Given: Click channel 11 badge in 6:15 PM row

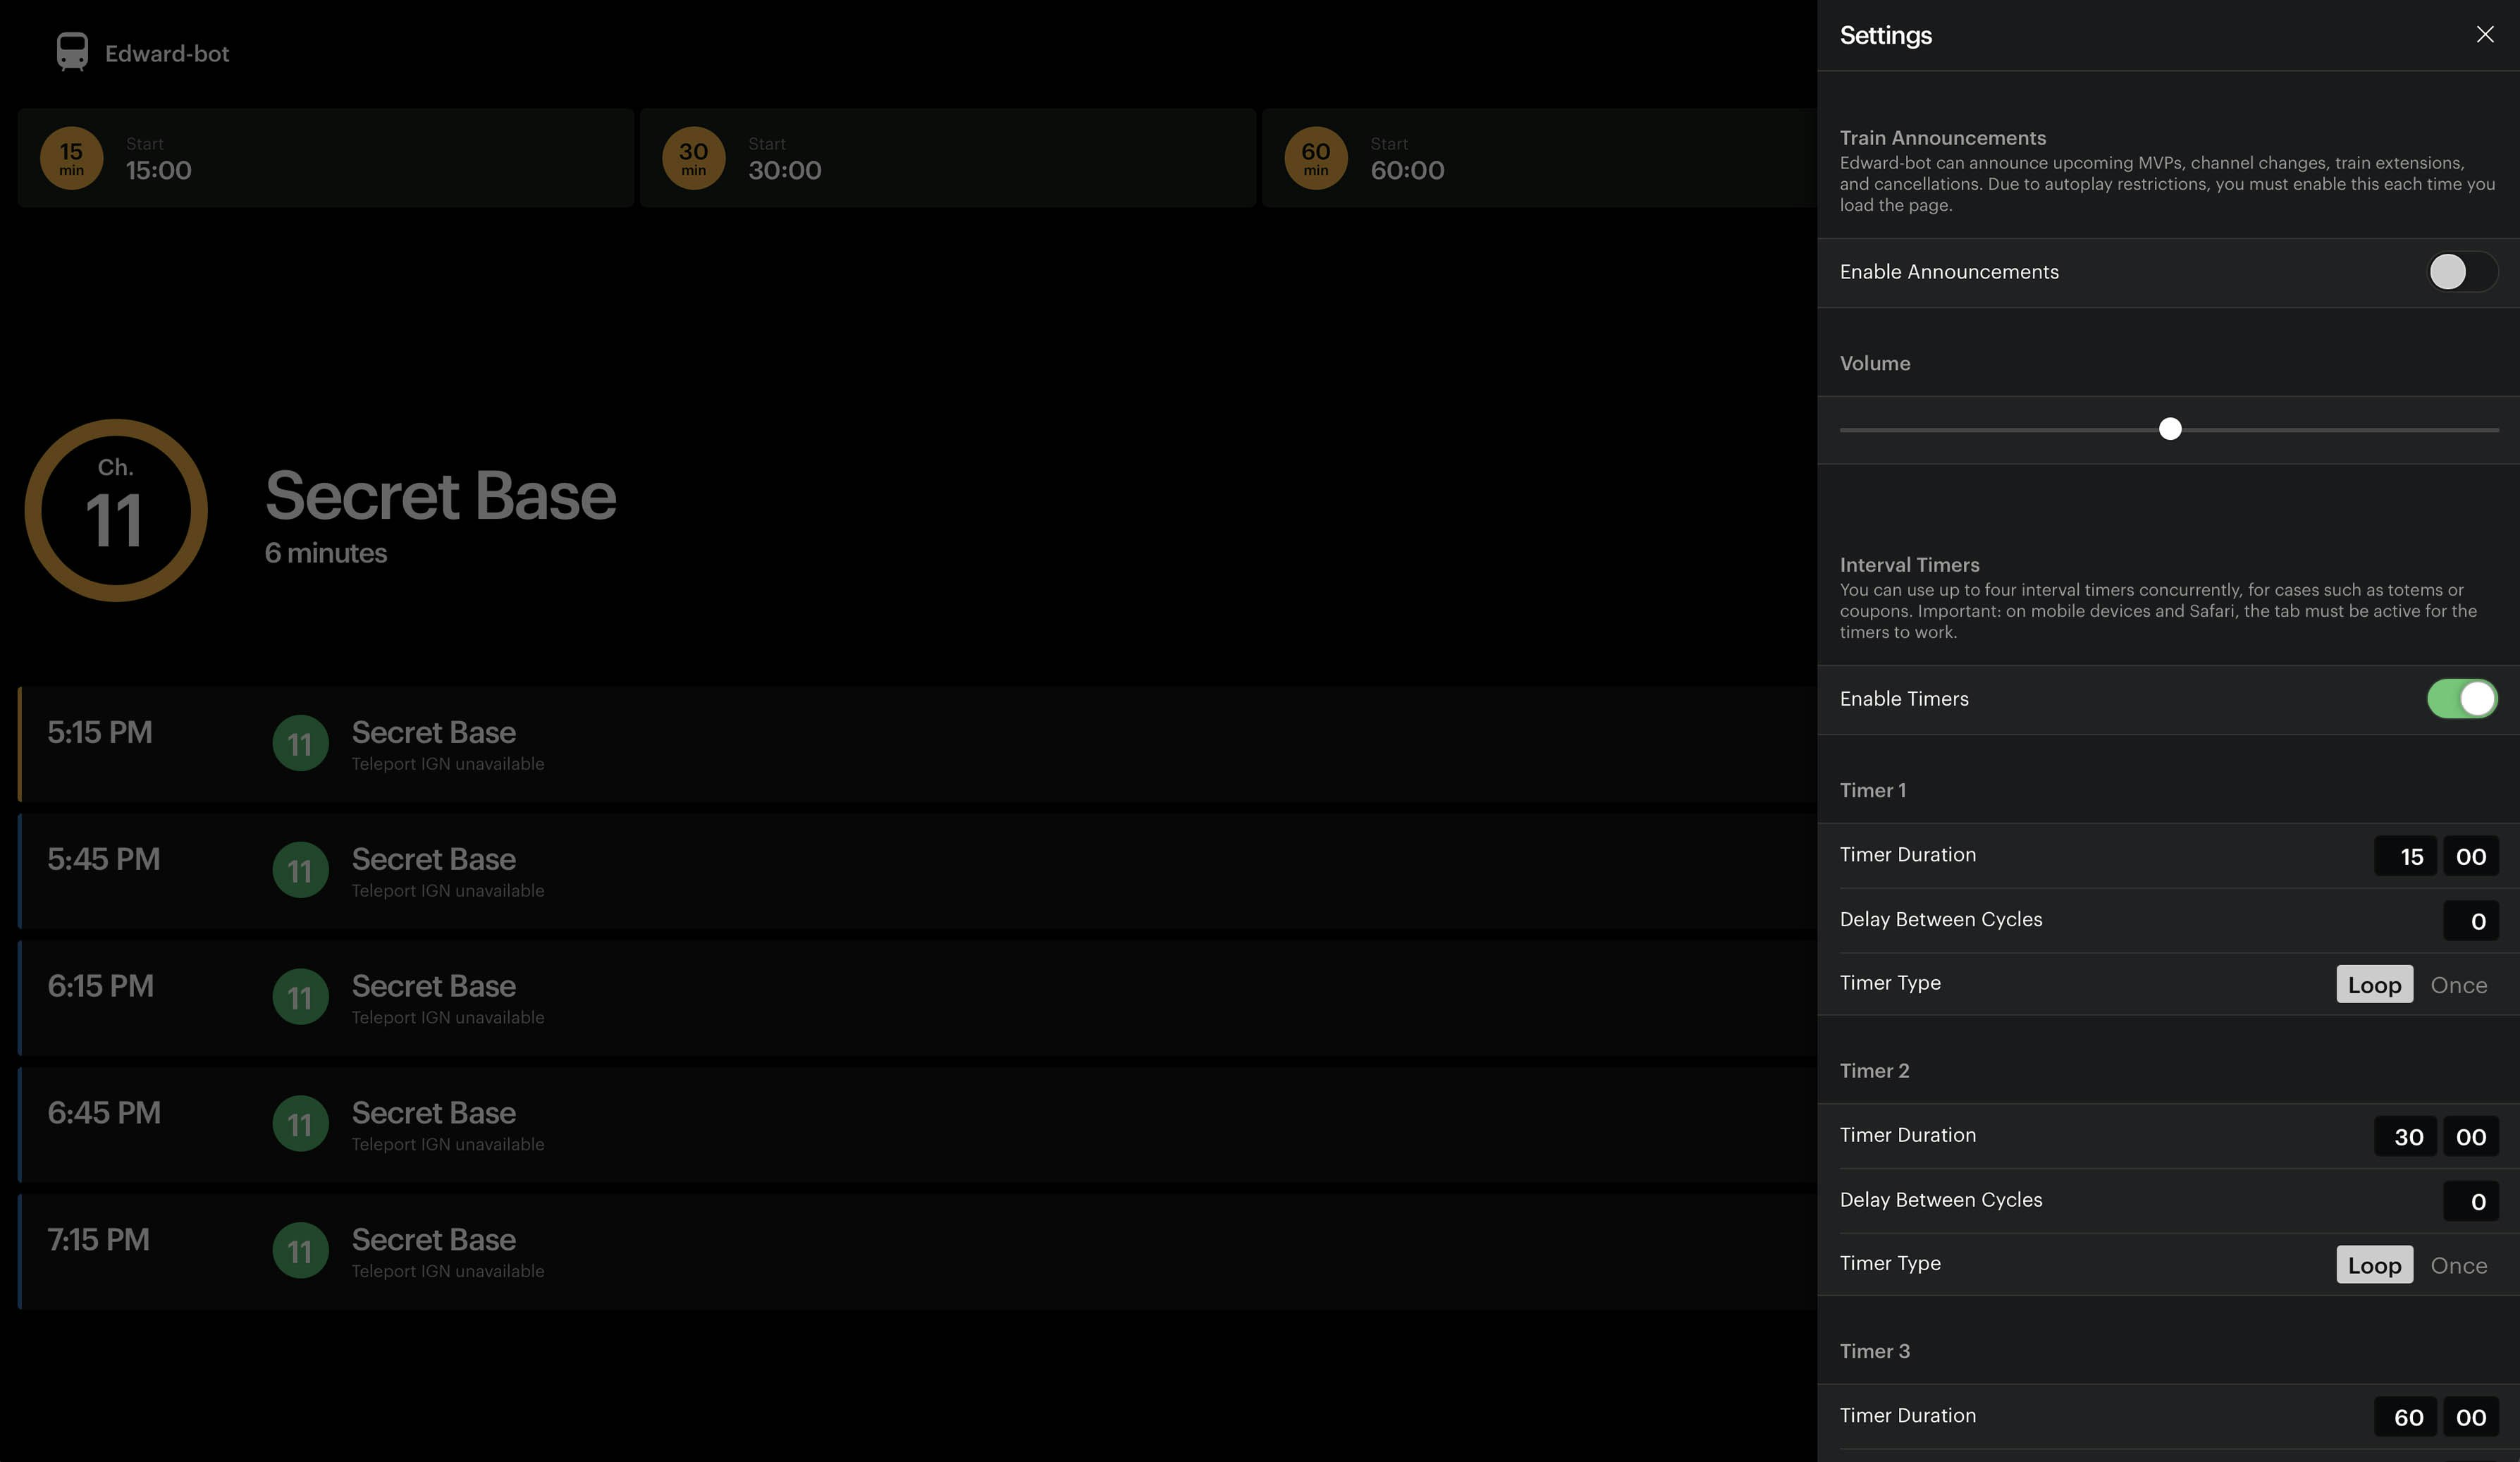Looking at the screenshot, I should 300,997.
